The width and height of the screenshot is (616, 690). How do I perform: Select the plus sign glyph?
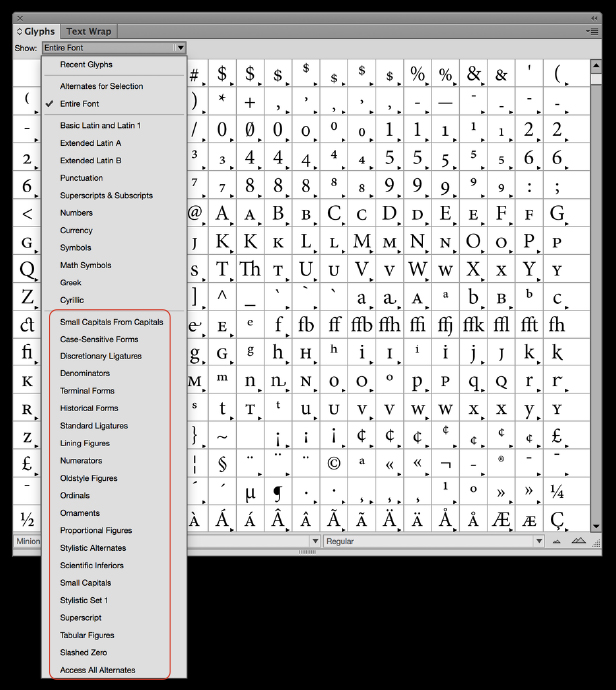pos(250,101)
